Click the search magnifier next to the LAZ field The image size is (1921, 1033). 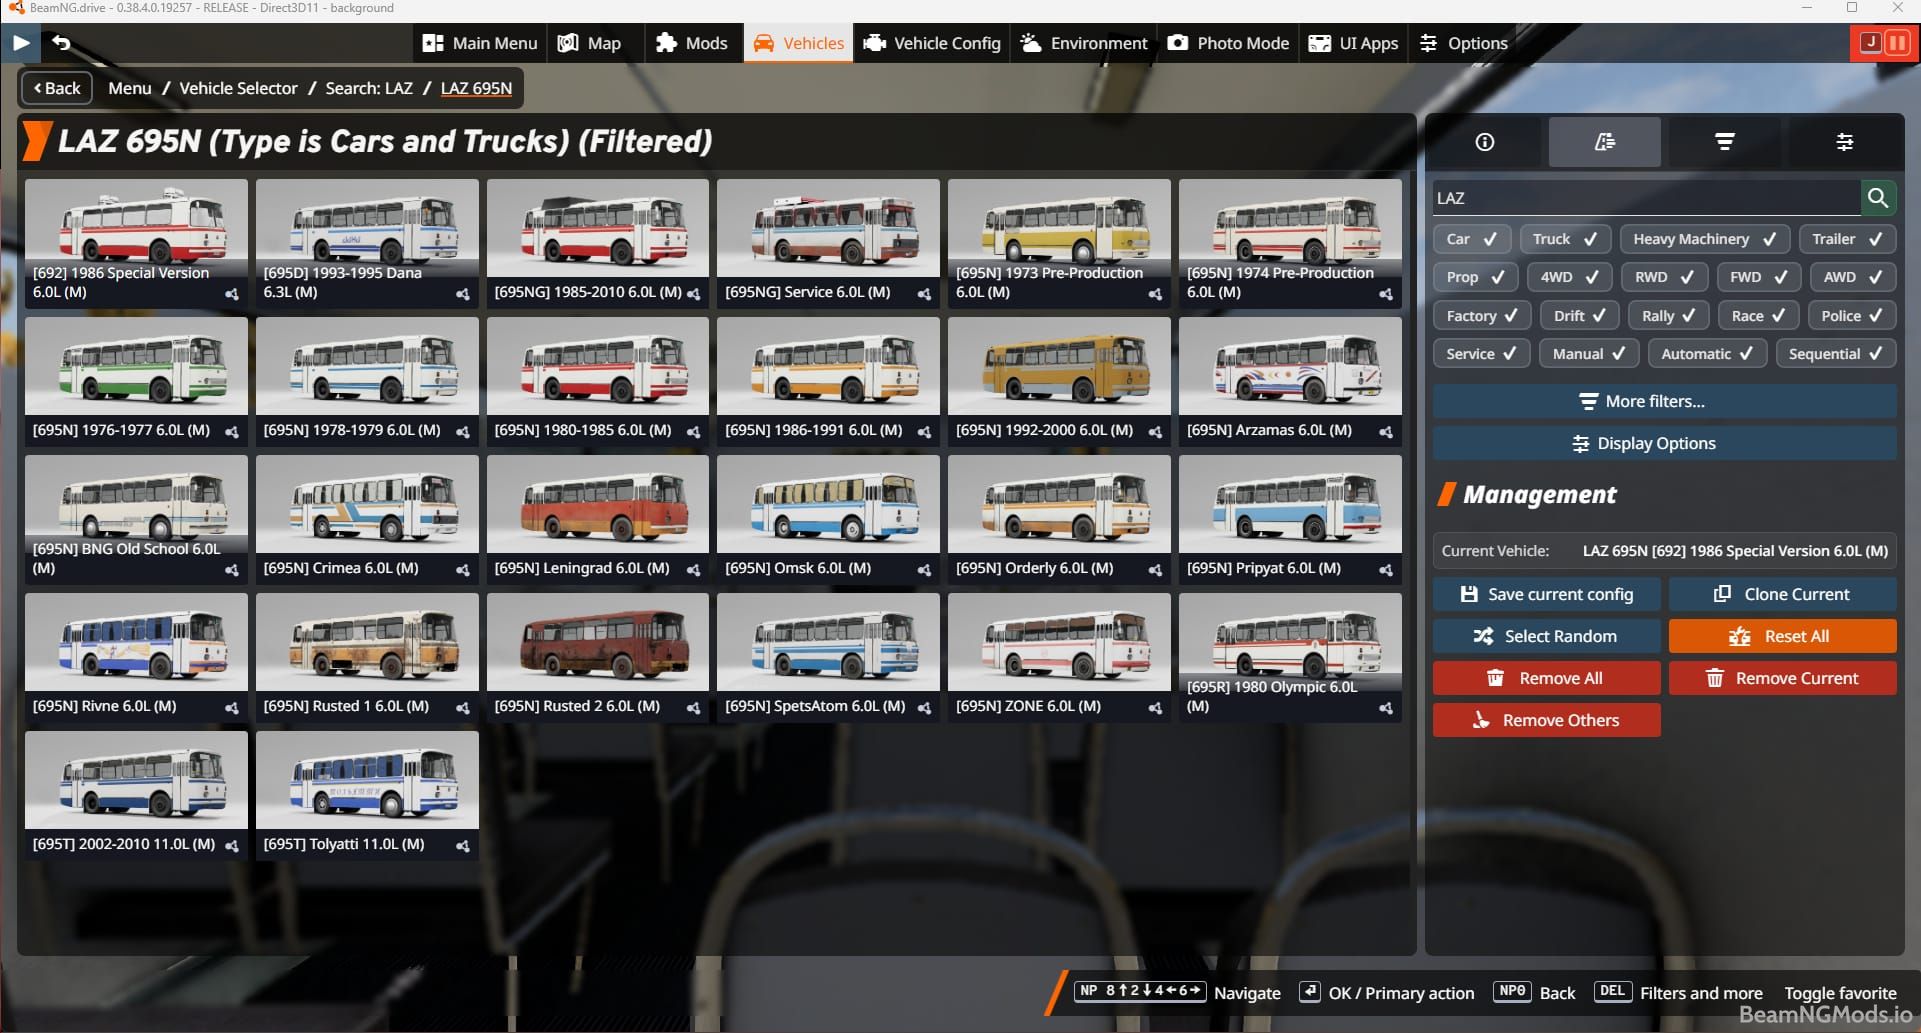[1878, 197]
